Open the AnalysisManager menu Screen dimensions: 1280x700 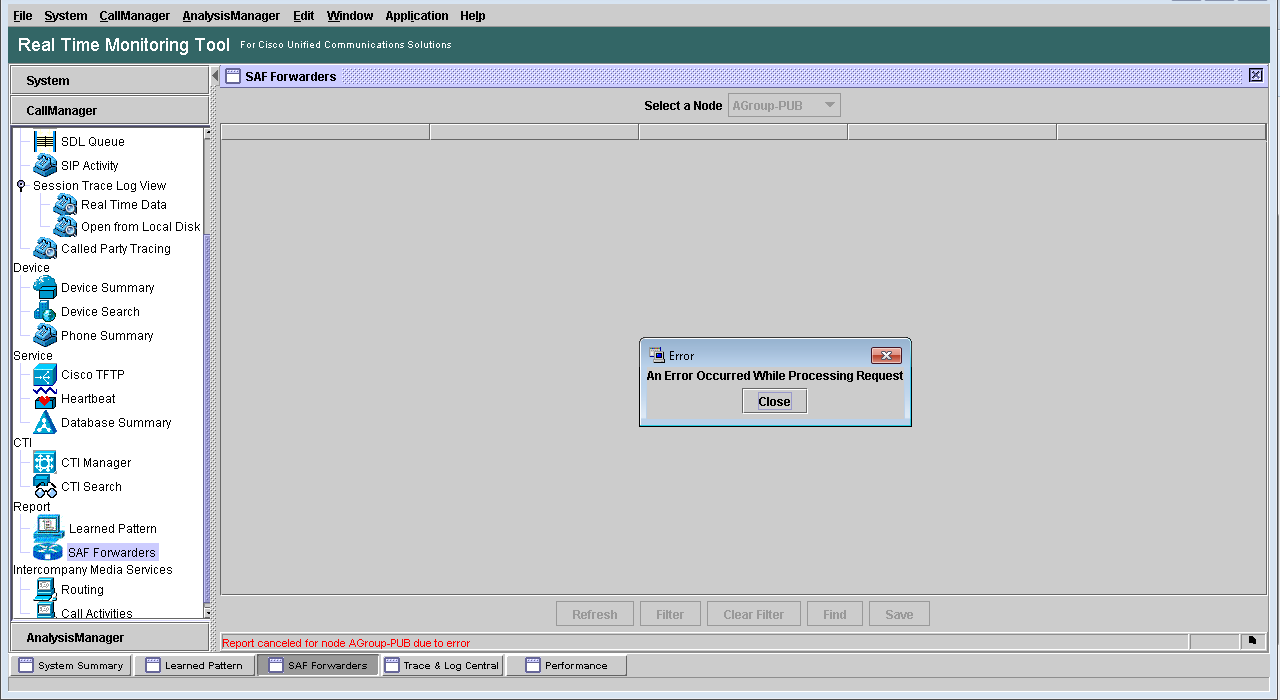[231, 15]
